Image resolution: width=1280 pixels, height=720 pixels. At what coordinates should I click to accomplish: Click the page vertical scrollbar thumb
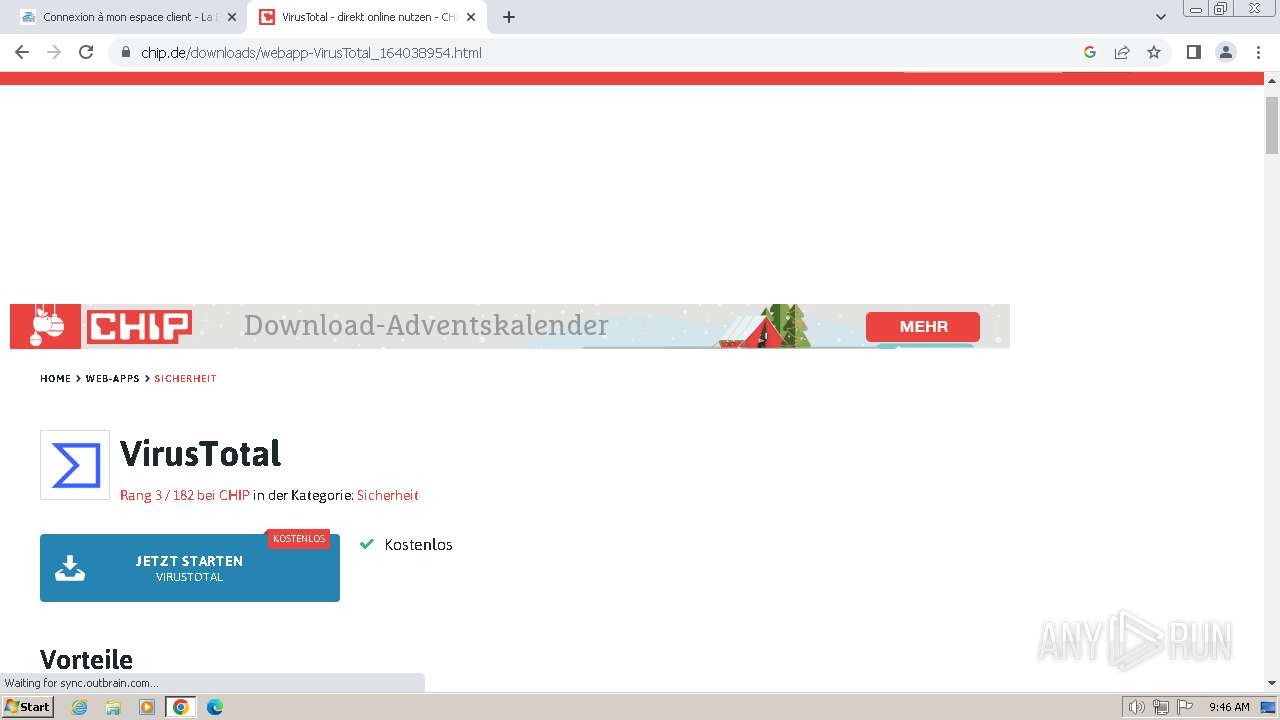[1272, 125]
